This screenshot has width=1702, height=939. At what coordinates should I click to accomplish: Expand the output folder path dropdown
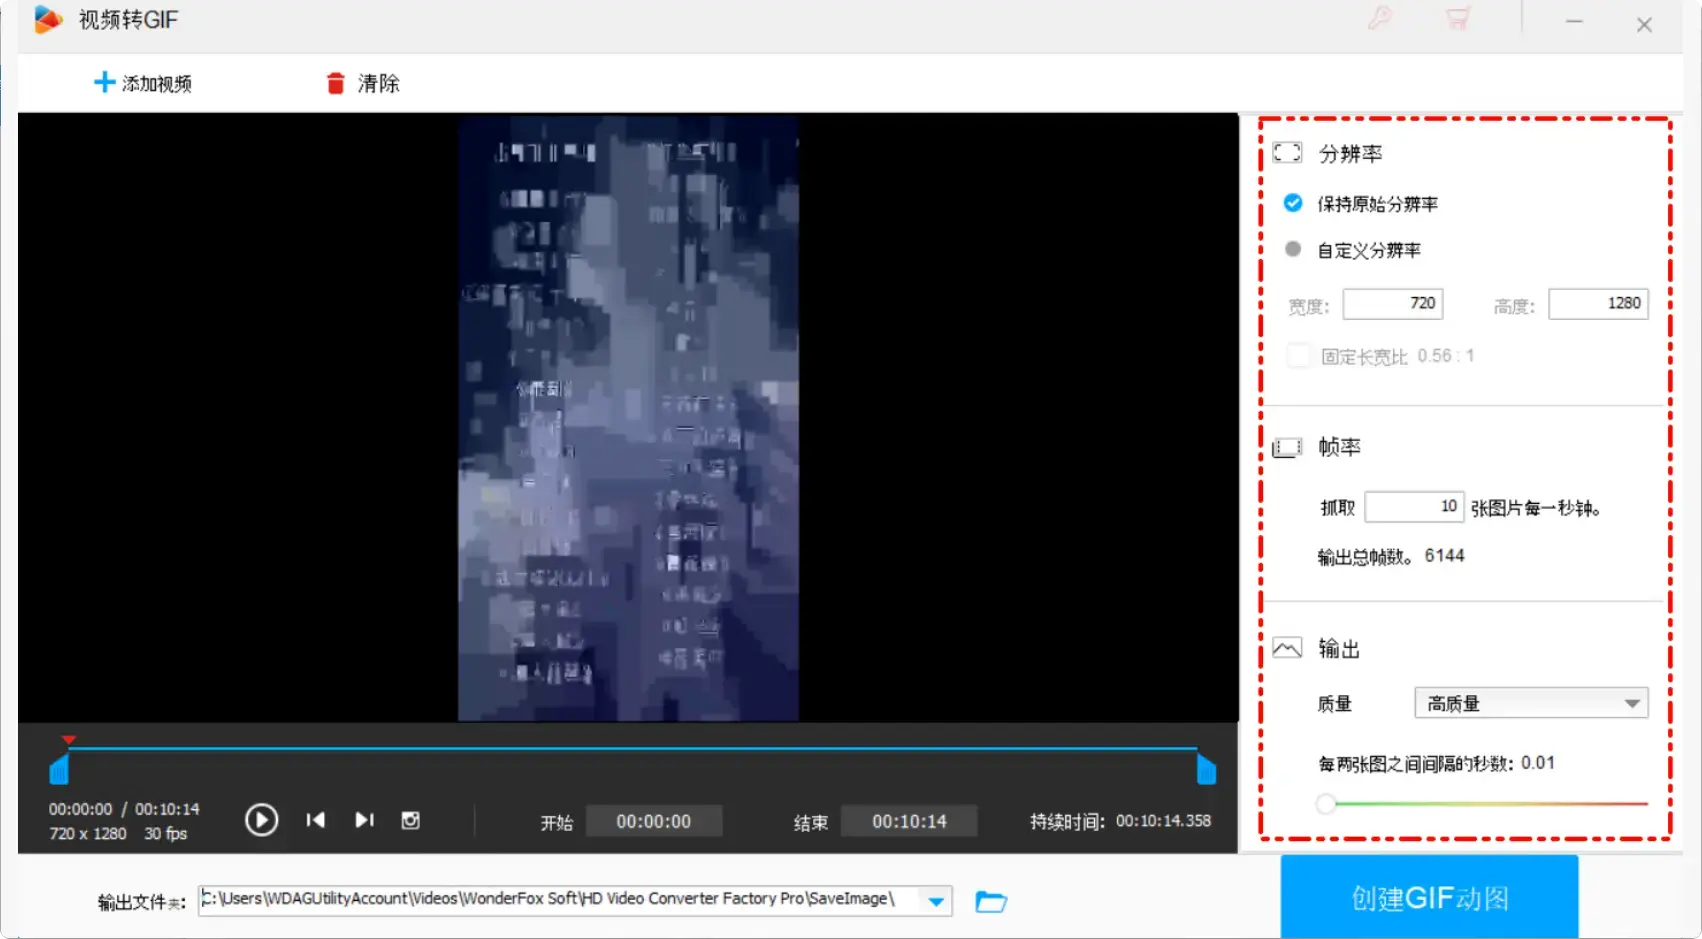(x=936, y=901)
